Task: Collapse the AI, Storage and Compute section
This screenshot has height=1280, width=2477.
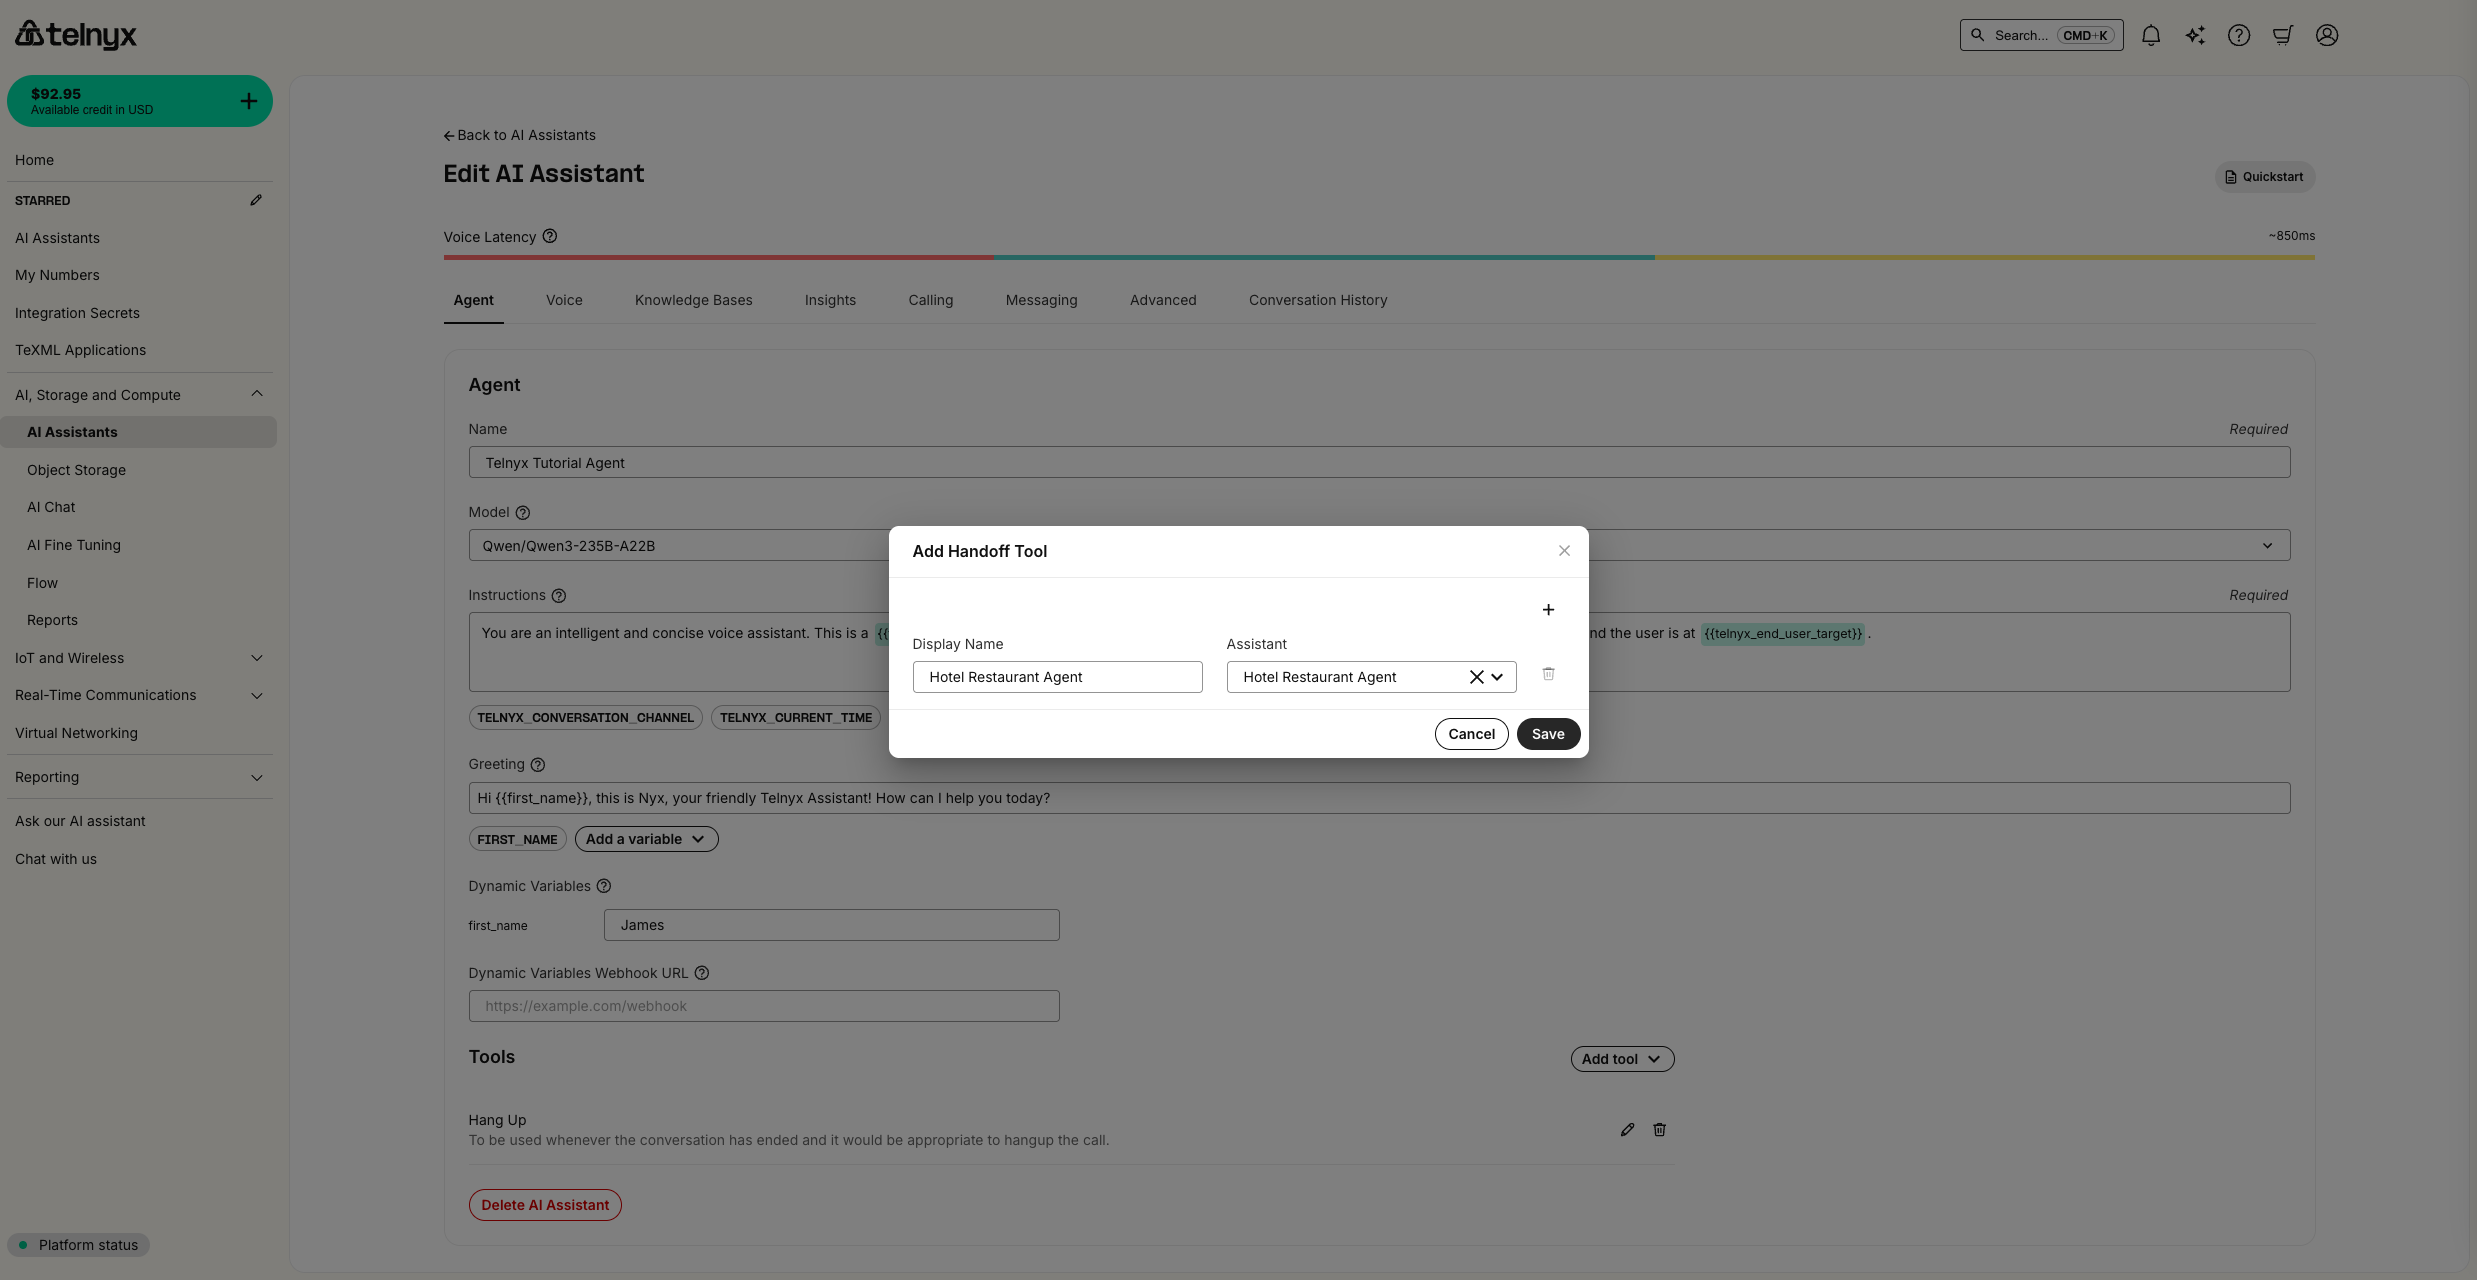Action: coord(256,393)
